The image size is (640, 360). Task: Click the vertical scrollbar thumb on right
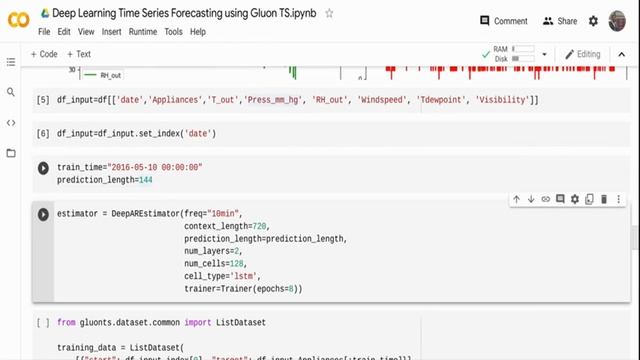coord(635,237)
